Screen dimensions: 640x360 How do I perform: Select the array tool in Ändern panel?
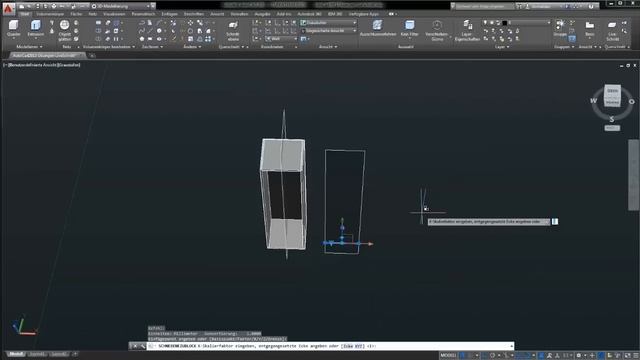click(x=209, y=39)
